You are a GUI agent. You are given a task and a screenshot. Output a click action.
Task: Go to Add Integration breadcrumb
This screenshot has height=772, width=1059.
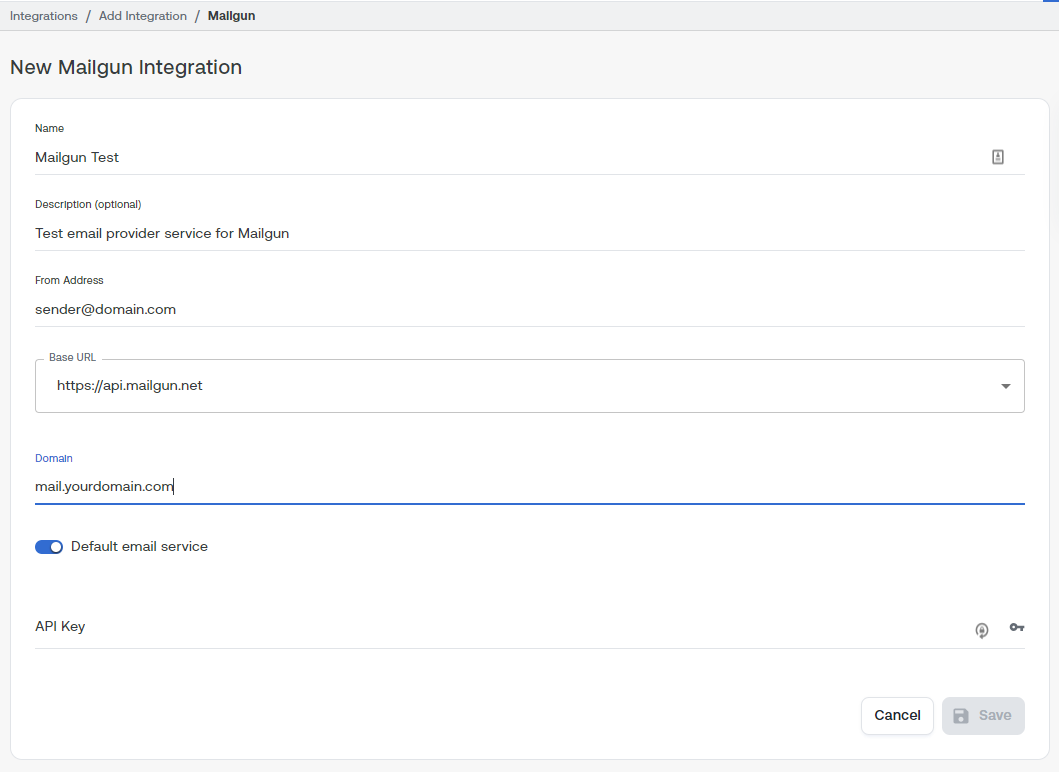click(x=143, y=16)
